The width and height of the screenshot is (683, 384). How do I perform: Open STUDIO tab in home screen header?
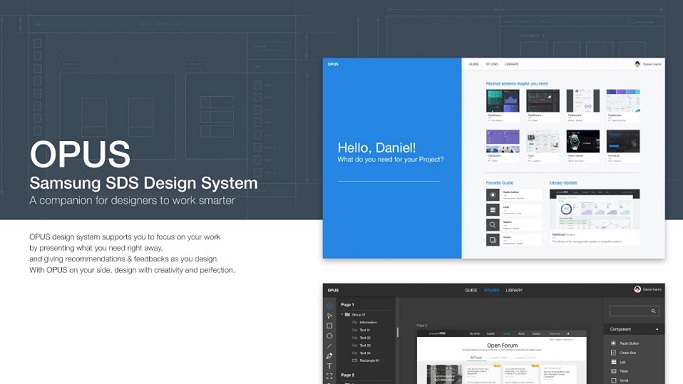click(x=492, y=64)
